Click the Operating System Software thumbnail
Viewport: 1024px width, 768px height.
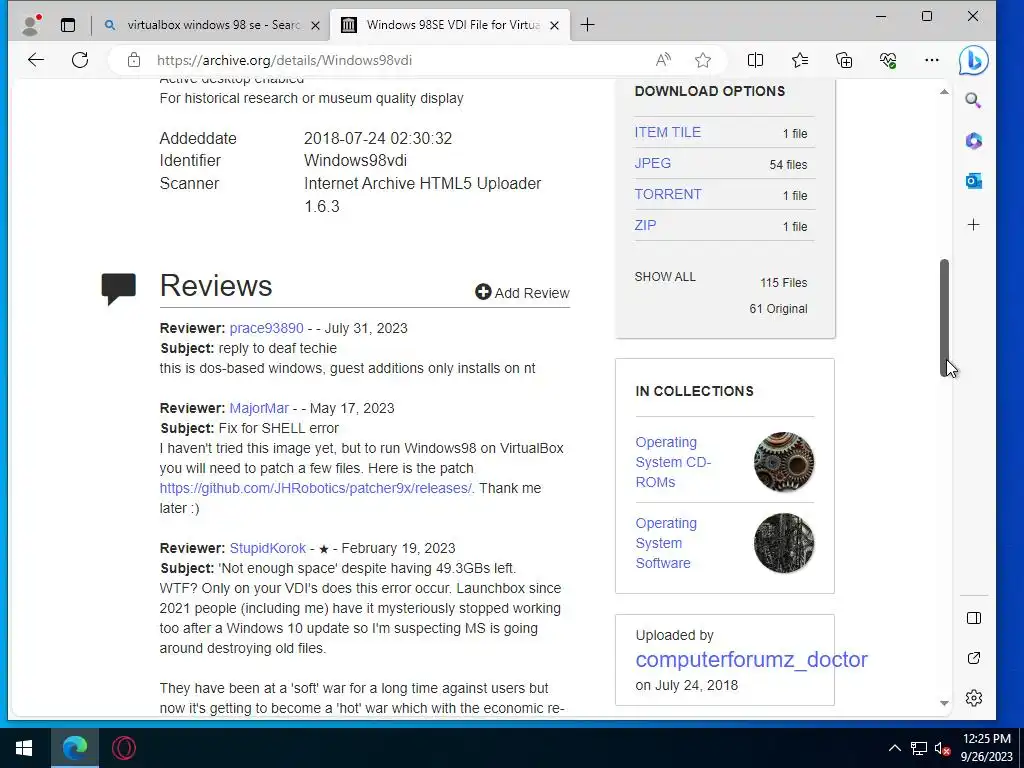tap(784, 543)
